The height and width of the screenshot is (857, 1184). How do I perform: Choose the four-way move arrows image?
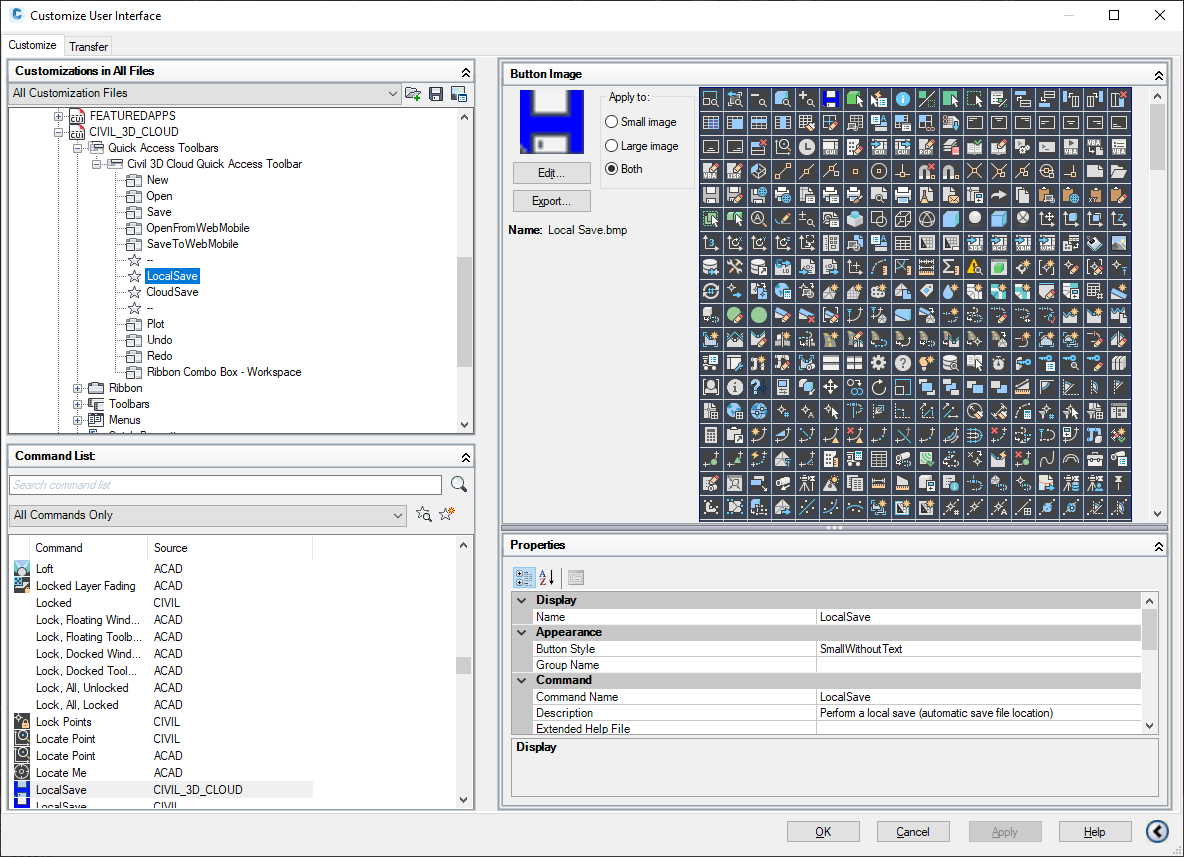pyautogui.click(x=831, y=387)
